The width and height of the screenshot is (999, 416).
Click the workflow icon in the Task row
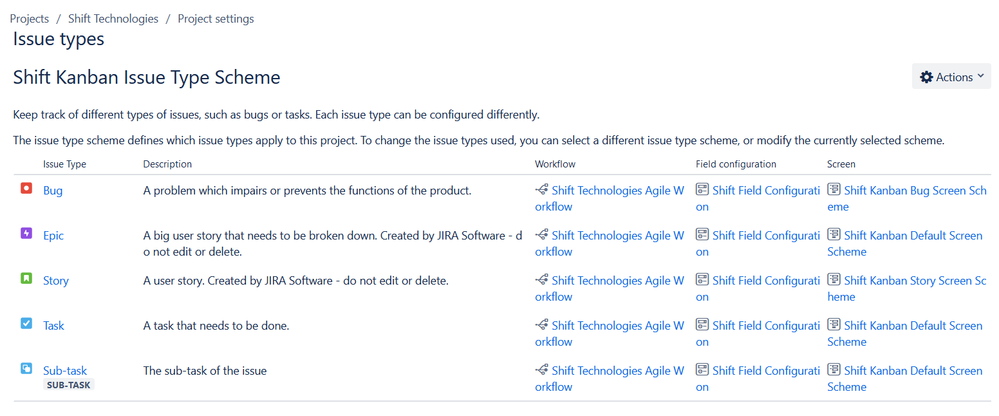click(542, 326)
